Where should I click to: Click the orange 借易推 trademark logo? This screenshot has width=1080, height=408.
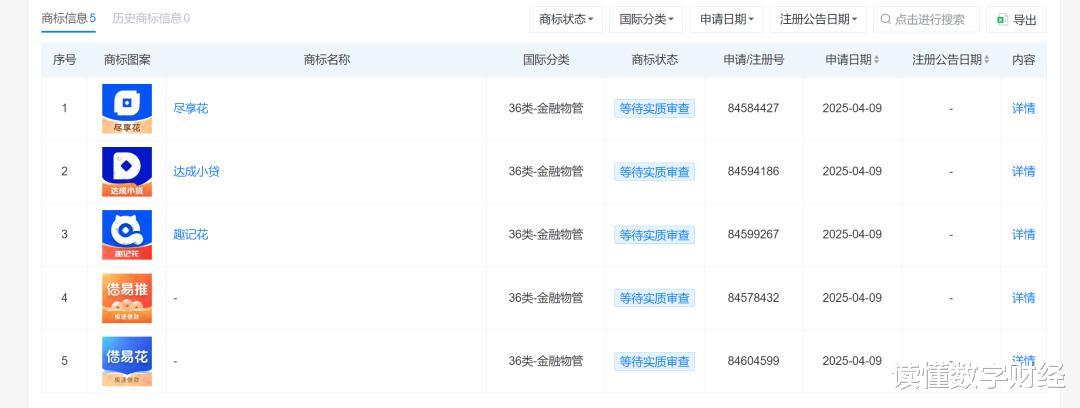[127, 298]
